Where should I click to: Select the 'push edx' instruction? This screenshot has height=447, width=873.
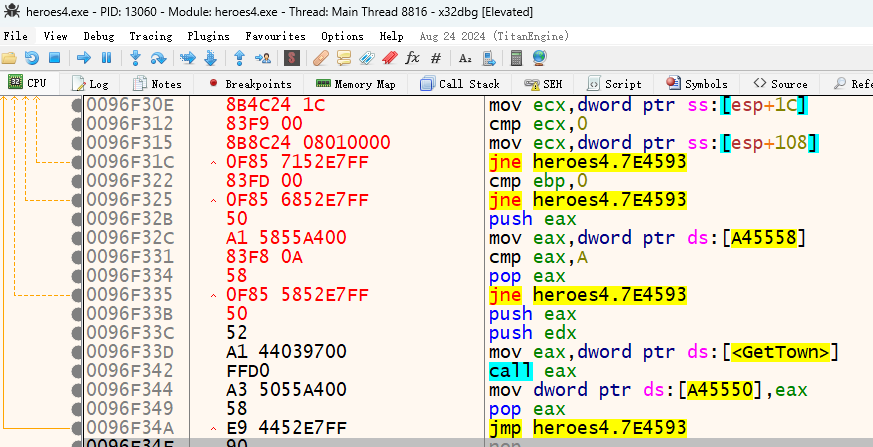[x=533, y=332]
